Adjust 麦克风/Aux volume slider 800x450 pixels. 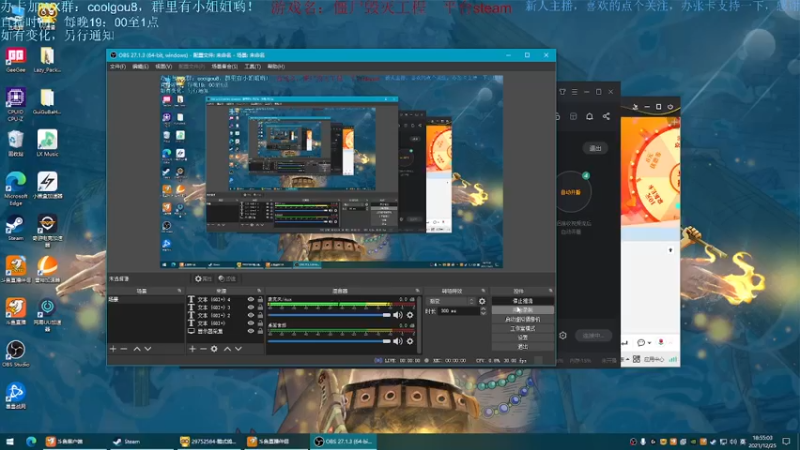tap(329, 315)
